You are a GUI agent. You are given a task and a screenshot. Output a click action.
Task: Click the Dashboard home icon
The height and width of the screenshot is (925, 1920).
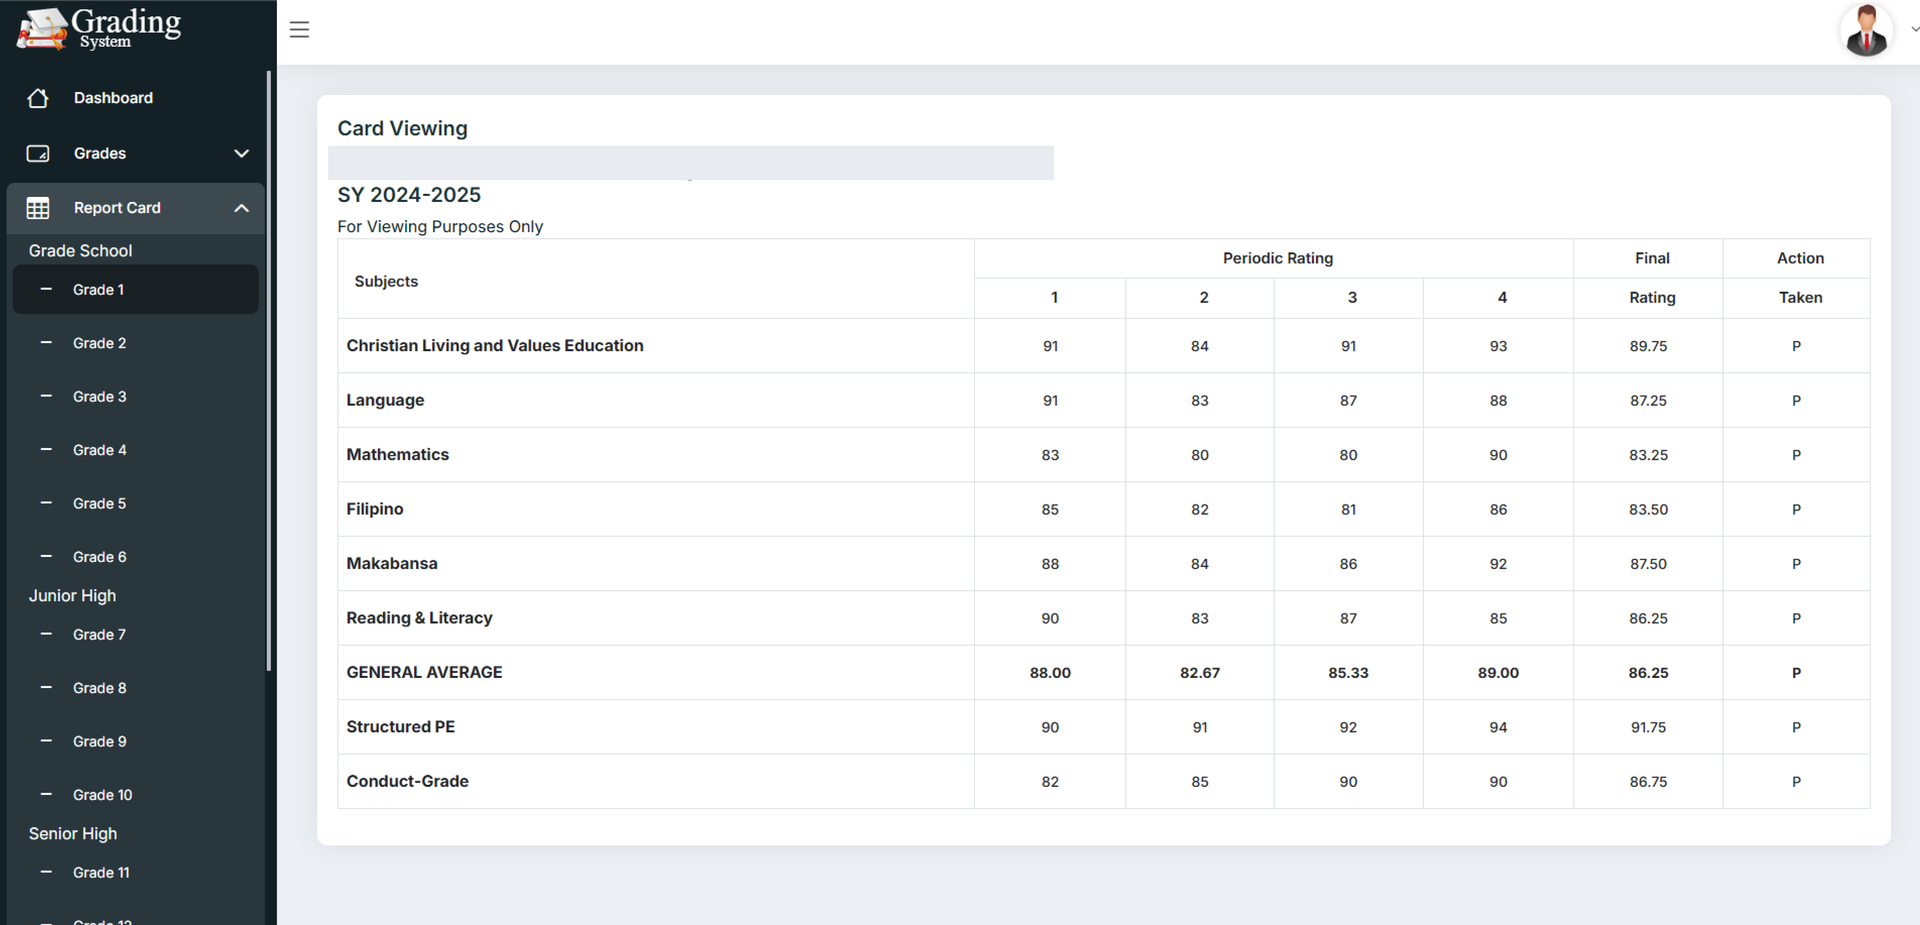(38, 98)
